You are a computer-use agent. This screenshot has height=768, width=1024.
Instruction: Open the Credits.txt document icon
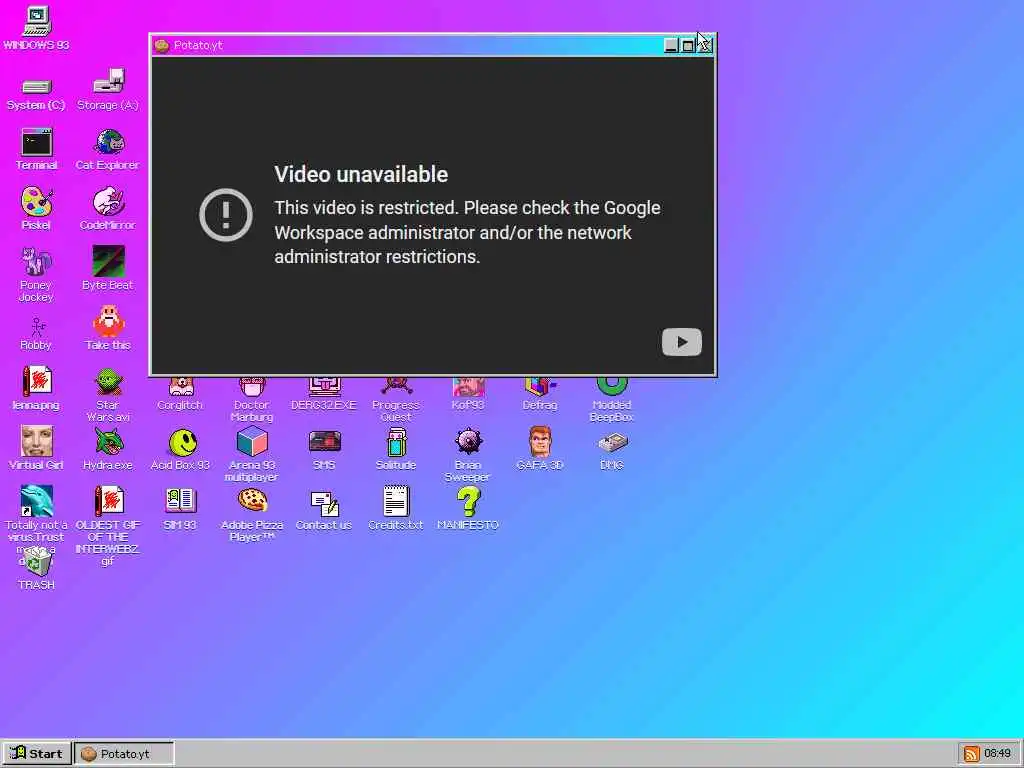[x=396, y=501]
